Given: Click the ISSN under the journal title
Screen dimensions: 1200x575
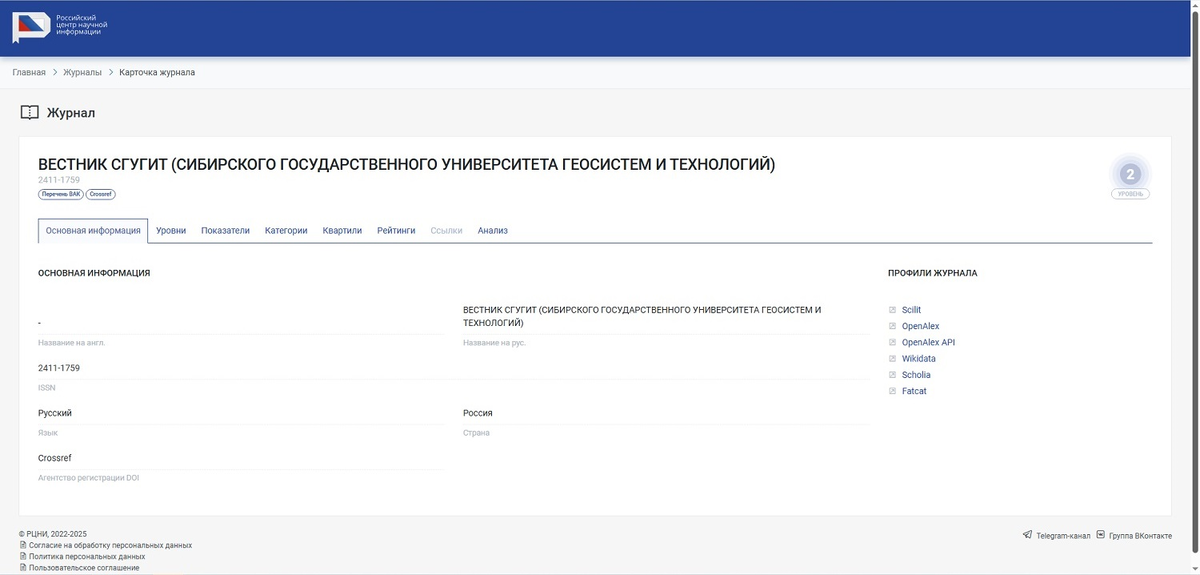Looking at the screenshot, I should click(59, 180).
